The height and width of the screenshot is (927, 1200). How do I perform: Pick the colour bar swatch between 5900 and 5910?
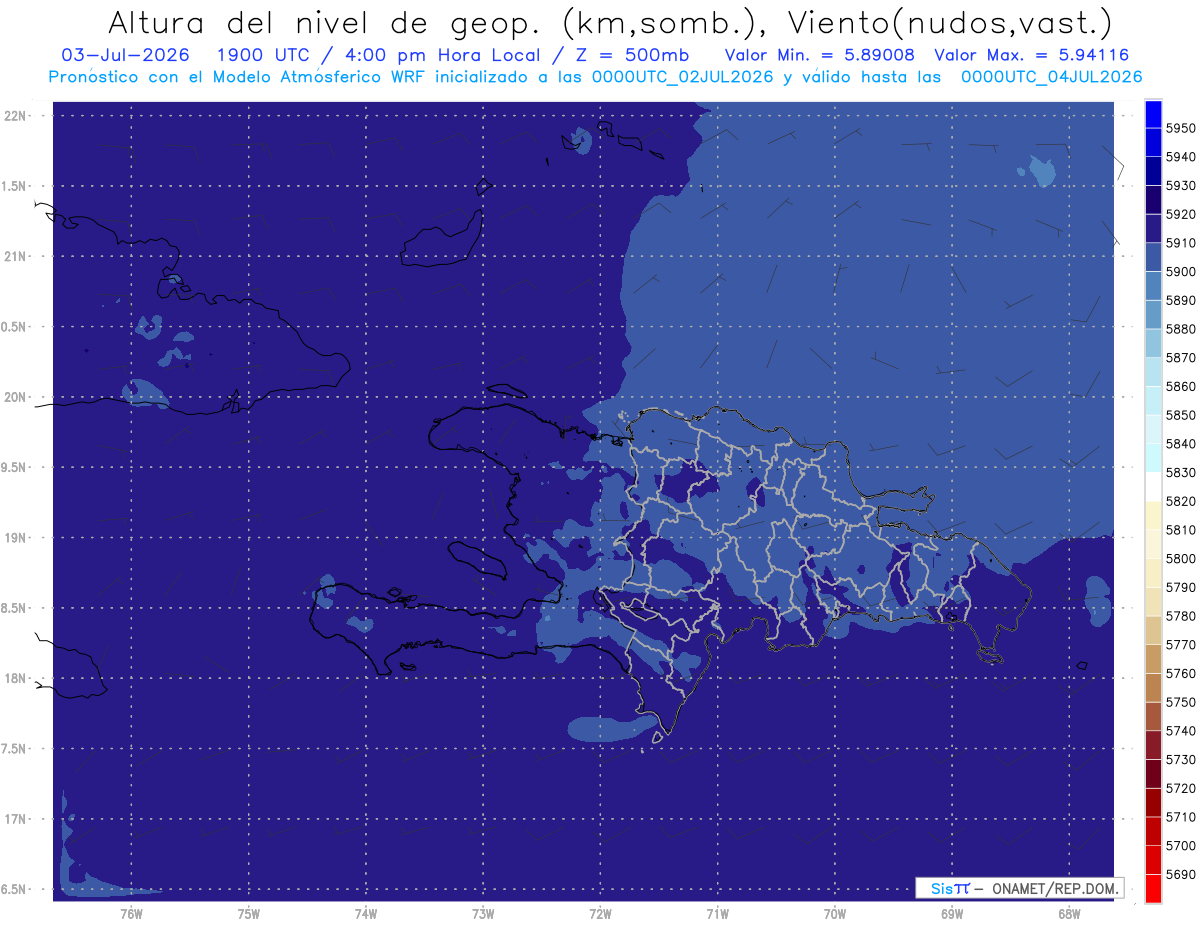coord(1153,258)
